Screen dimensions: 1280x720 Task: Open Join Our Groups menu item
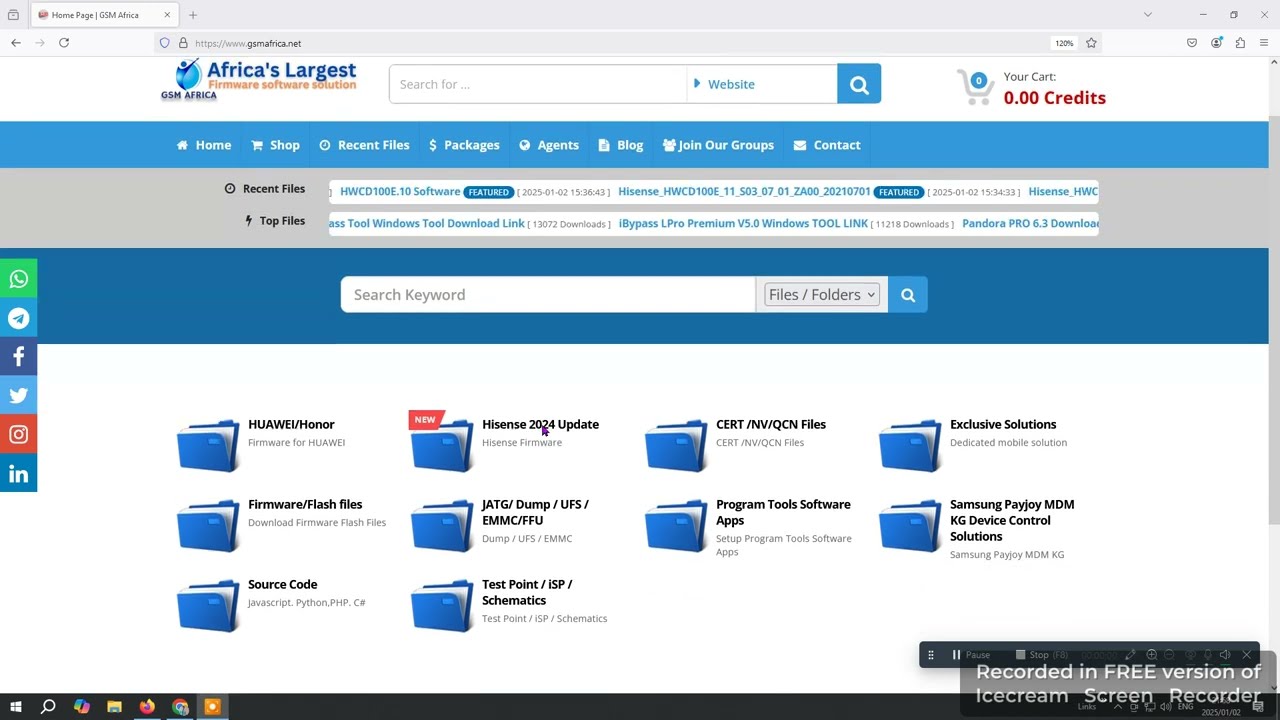pos(718,145)
